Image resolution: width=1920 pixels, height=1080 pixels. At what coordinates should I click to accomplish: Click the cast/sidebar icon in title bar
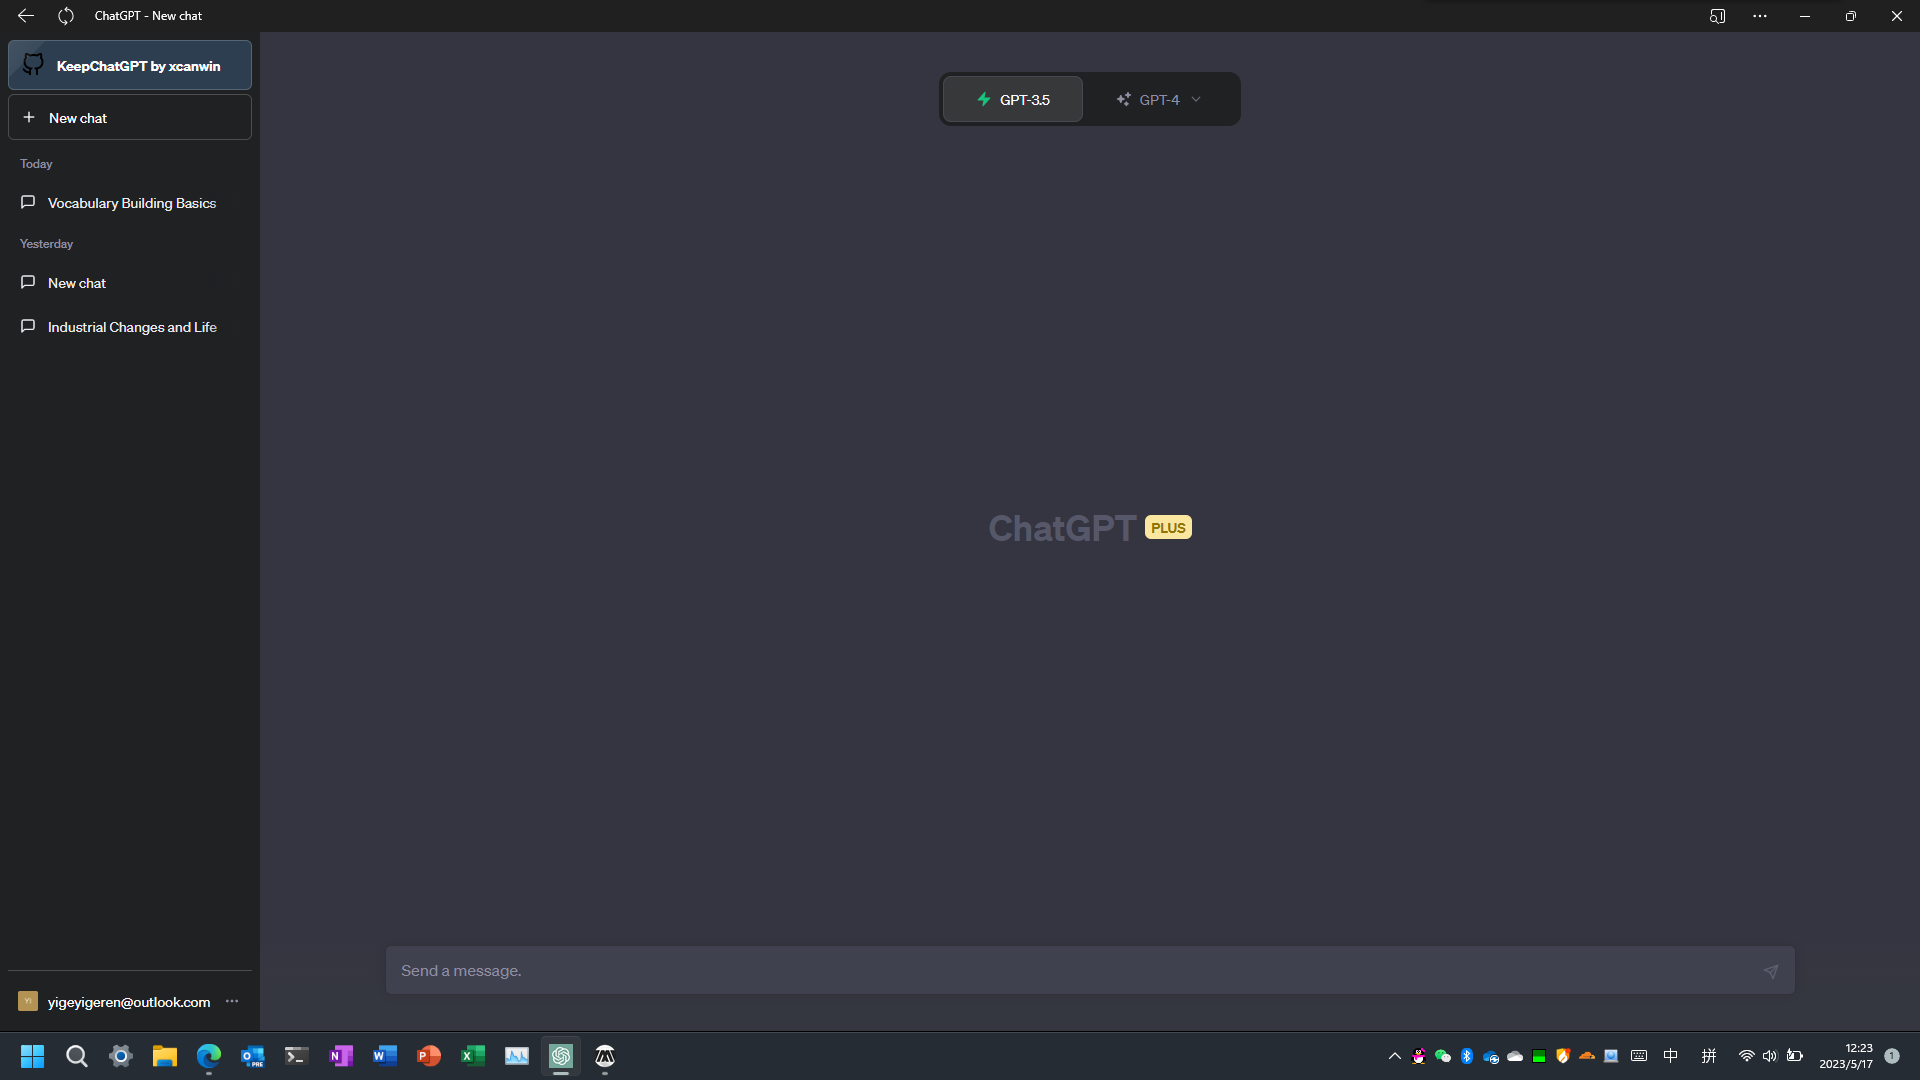(x=1717, y=16)
